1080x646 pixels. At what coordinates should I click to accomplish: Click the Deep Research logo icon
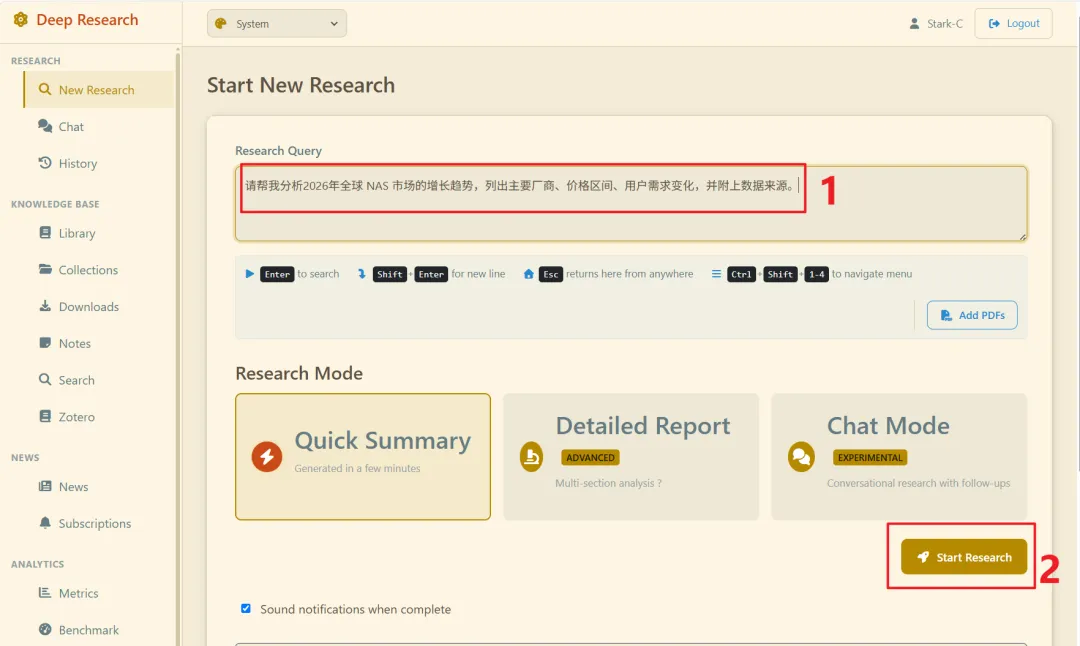(x=21, y=20)
